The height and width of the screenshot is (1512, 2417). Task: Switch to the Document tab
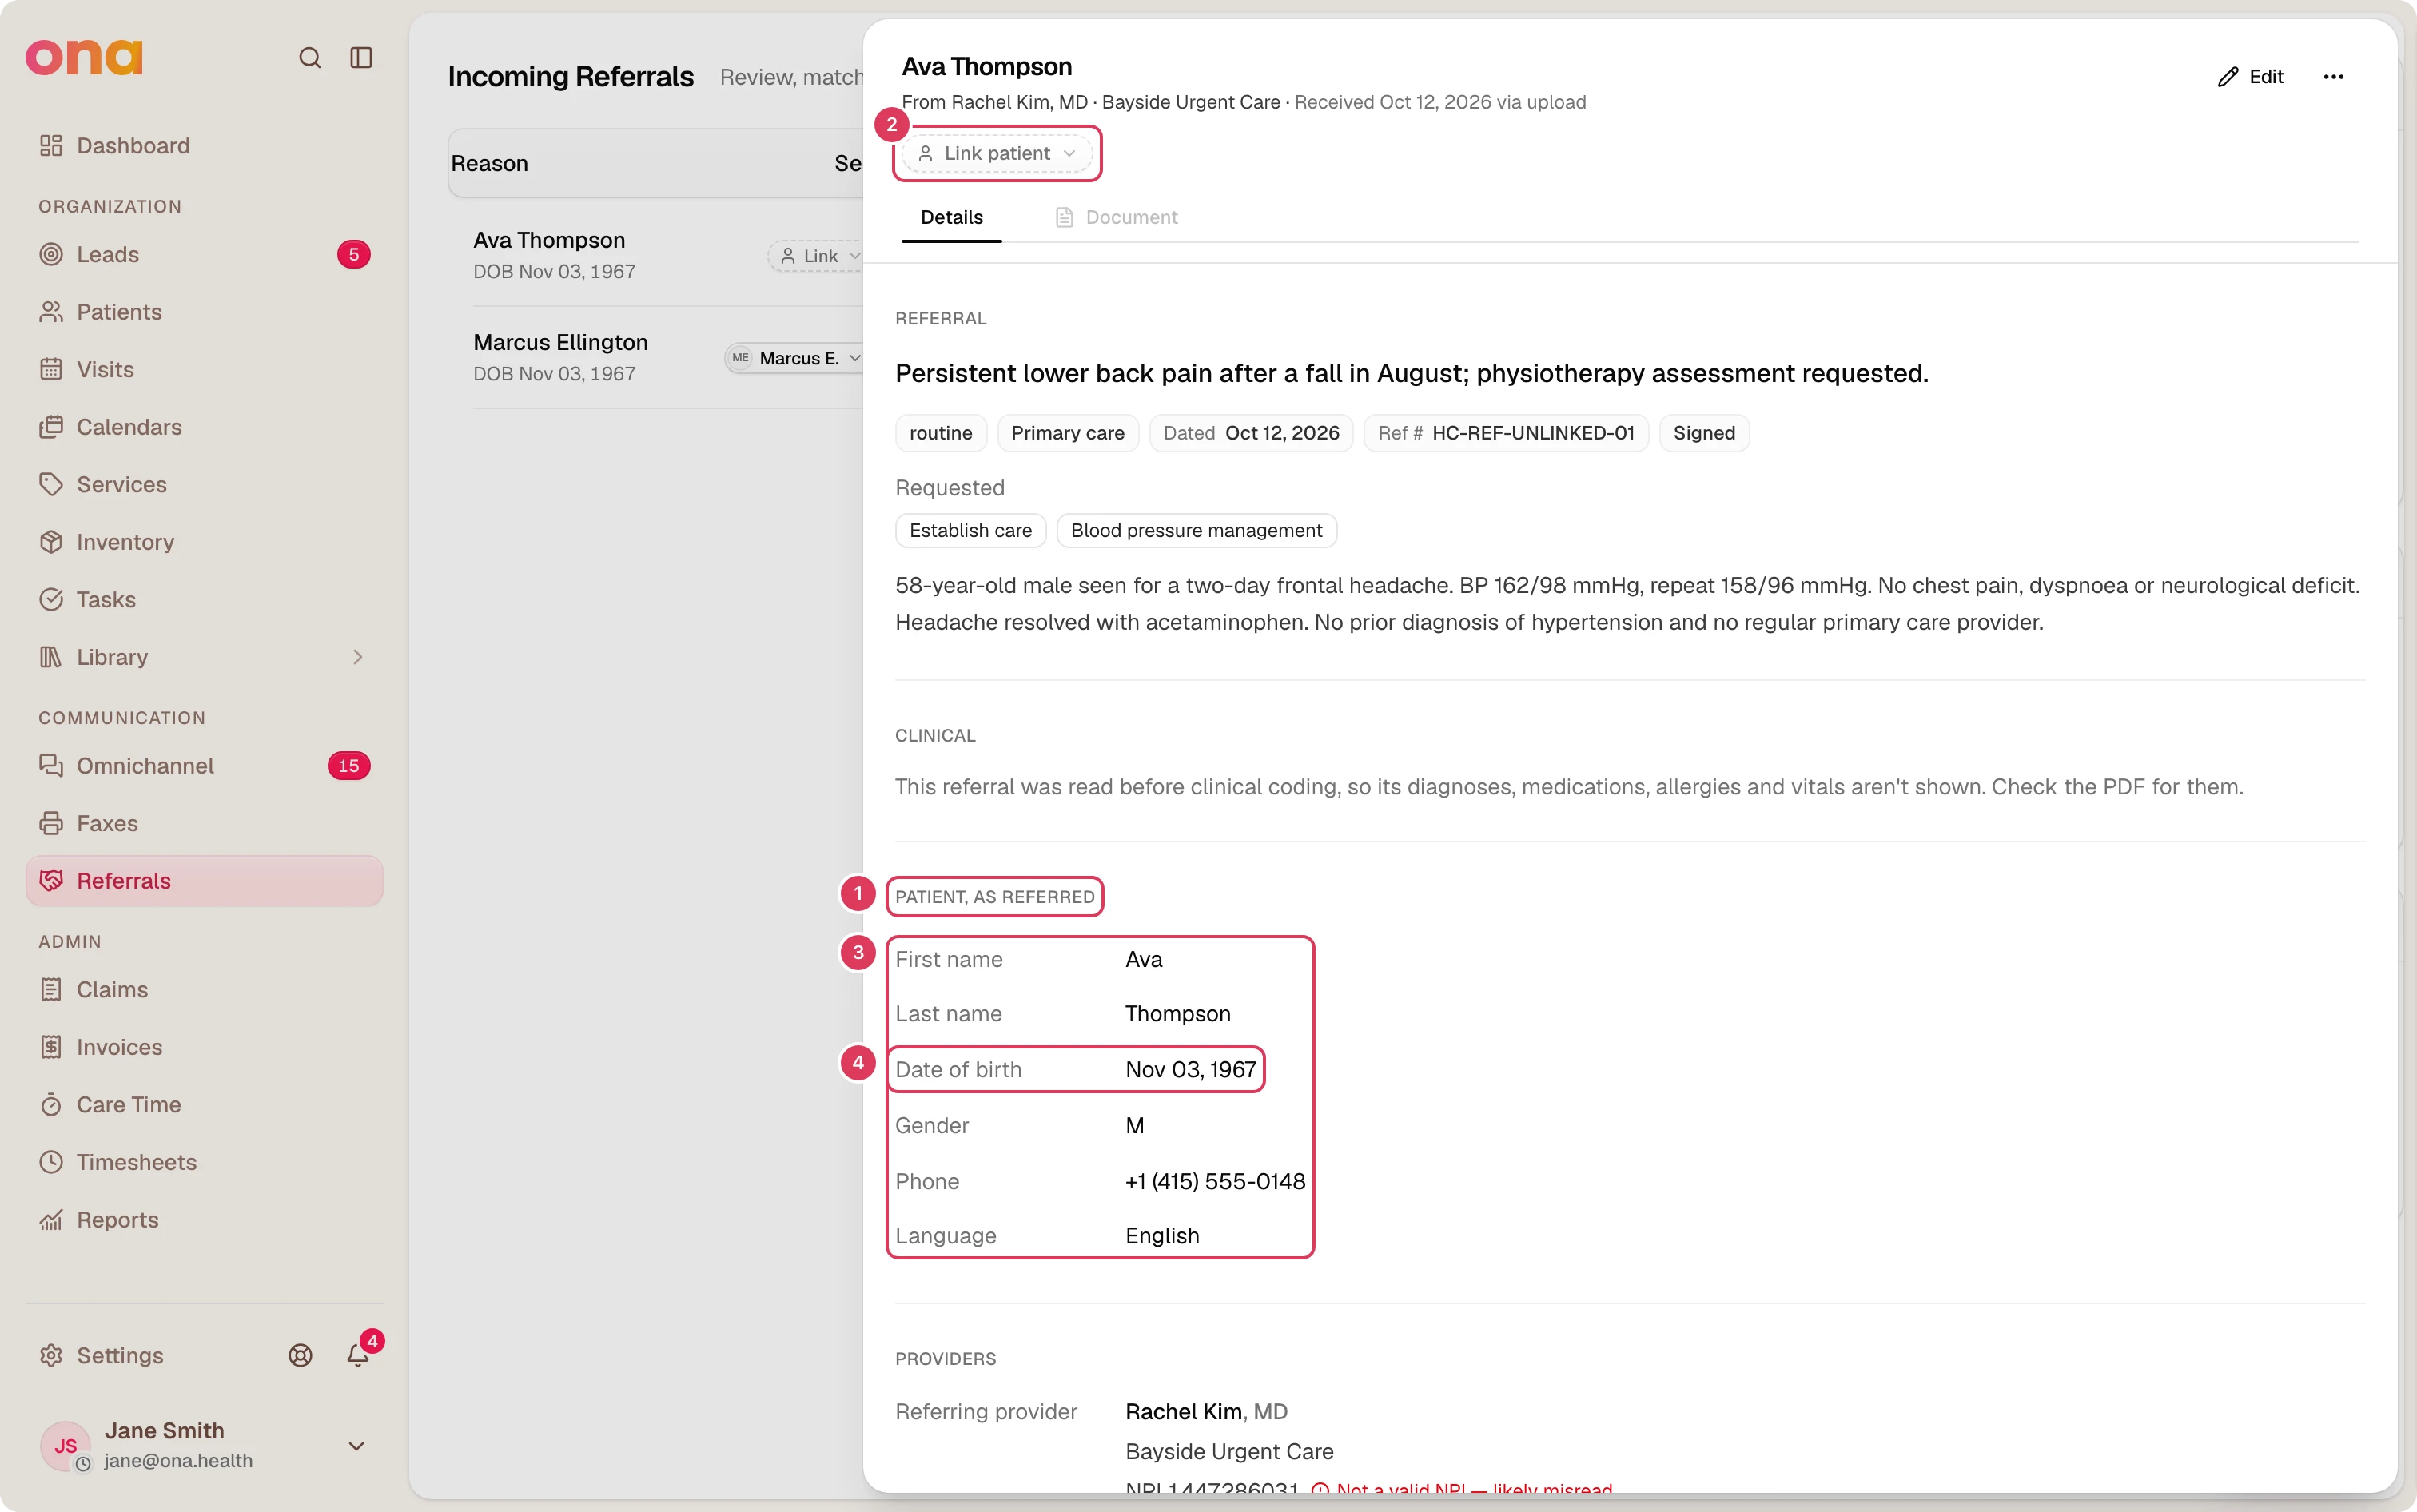point(1116,218)
